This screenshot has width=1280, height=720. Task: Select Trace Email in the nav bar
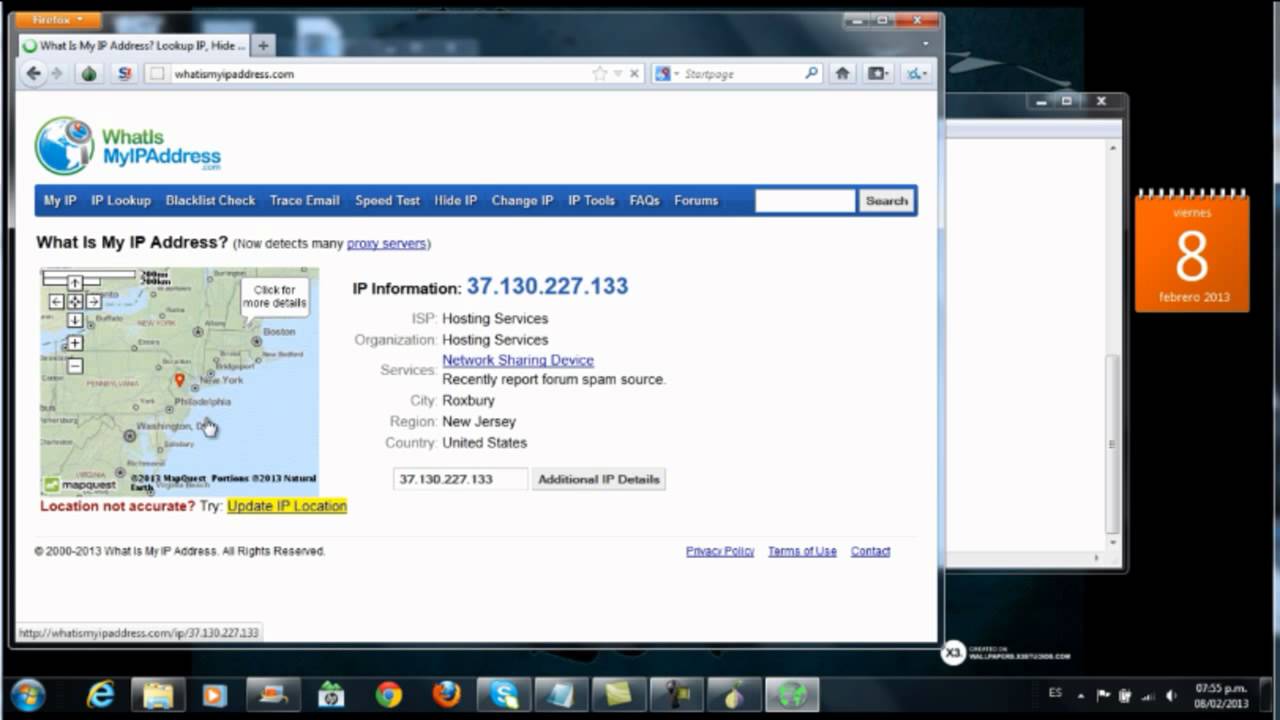305,200
